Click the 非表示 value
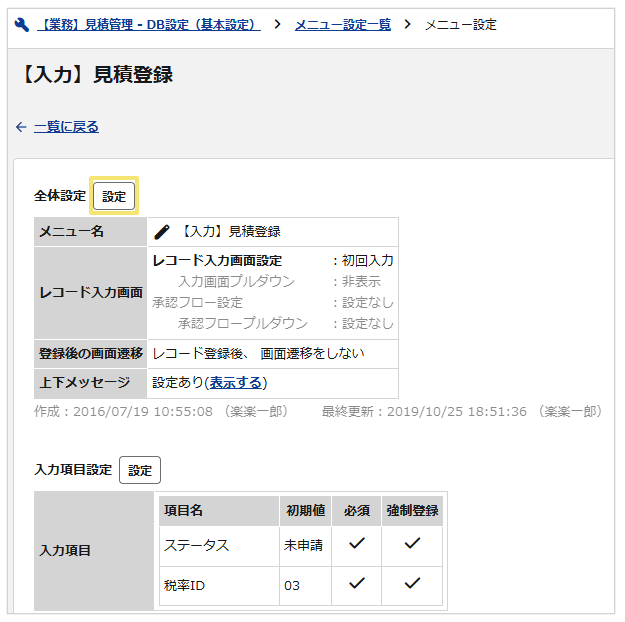Image resolution: width=625 pixels, height=622 pixels. (361, 281)
